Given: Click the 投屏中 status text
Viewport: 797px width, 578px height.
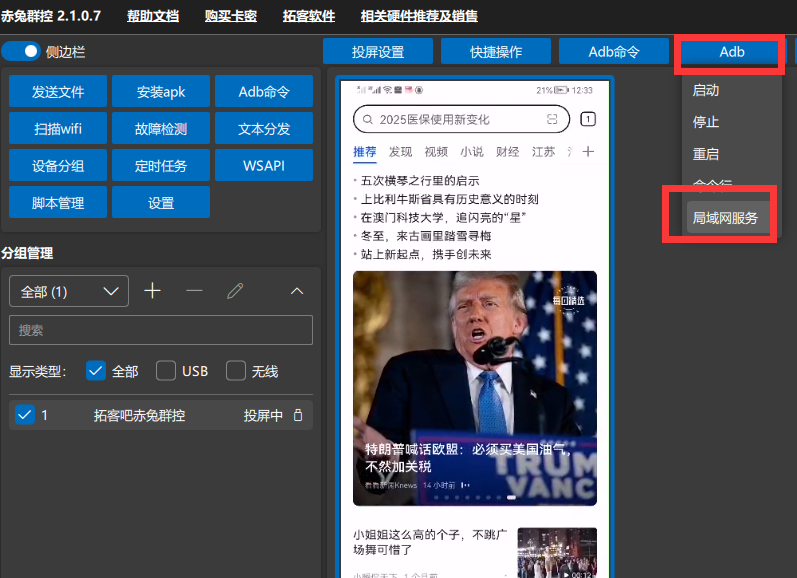Looking at the screenshot, I should 263,415.
